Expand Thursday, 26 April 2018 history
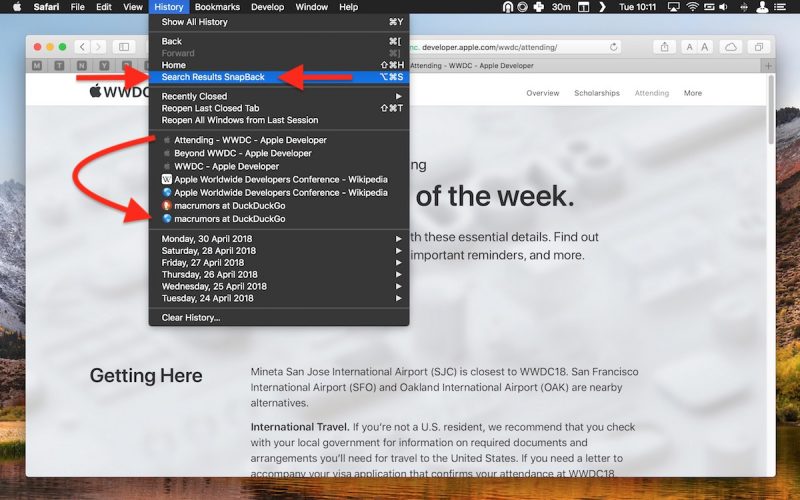The image size is (800, 500). [x=279, y=274]
